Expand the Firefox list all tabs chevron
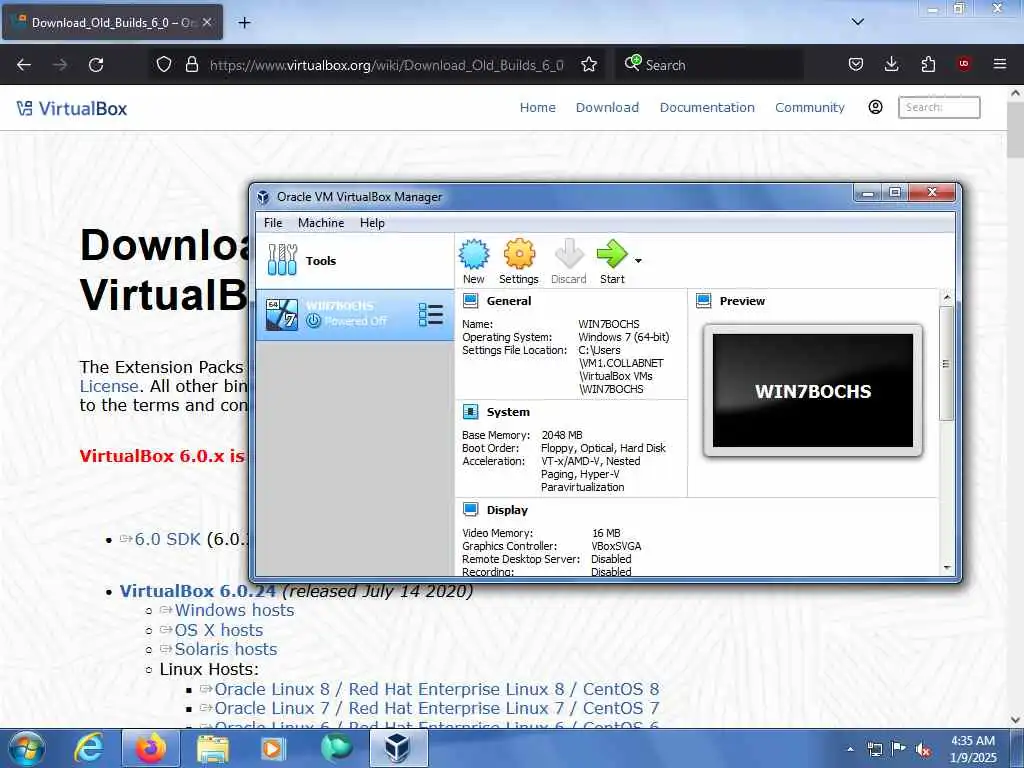This screenshot has width=1024, height=768. 858,22
